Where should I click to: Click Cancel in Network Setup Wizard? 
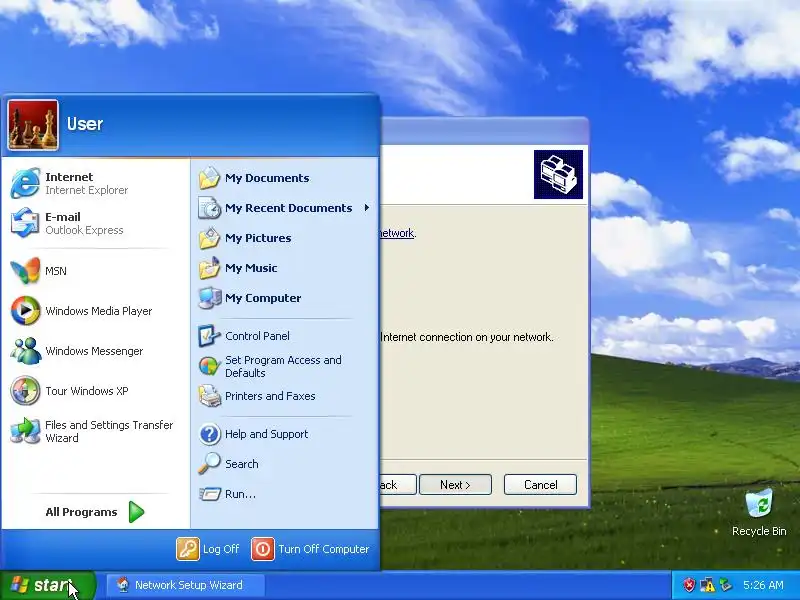(540, 485)
